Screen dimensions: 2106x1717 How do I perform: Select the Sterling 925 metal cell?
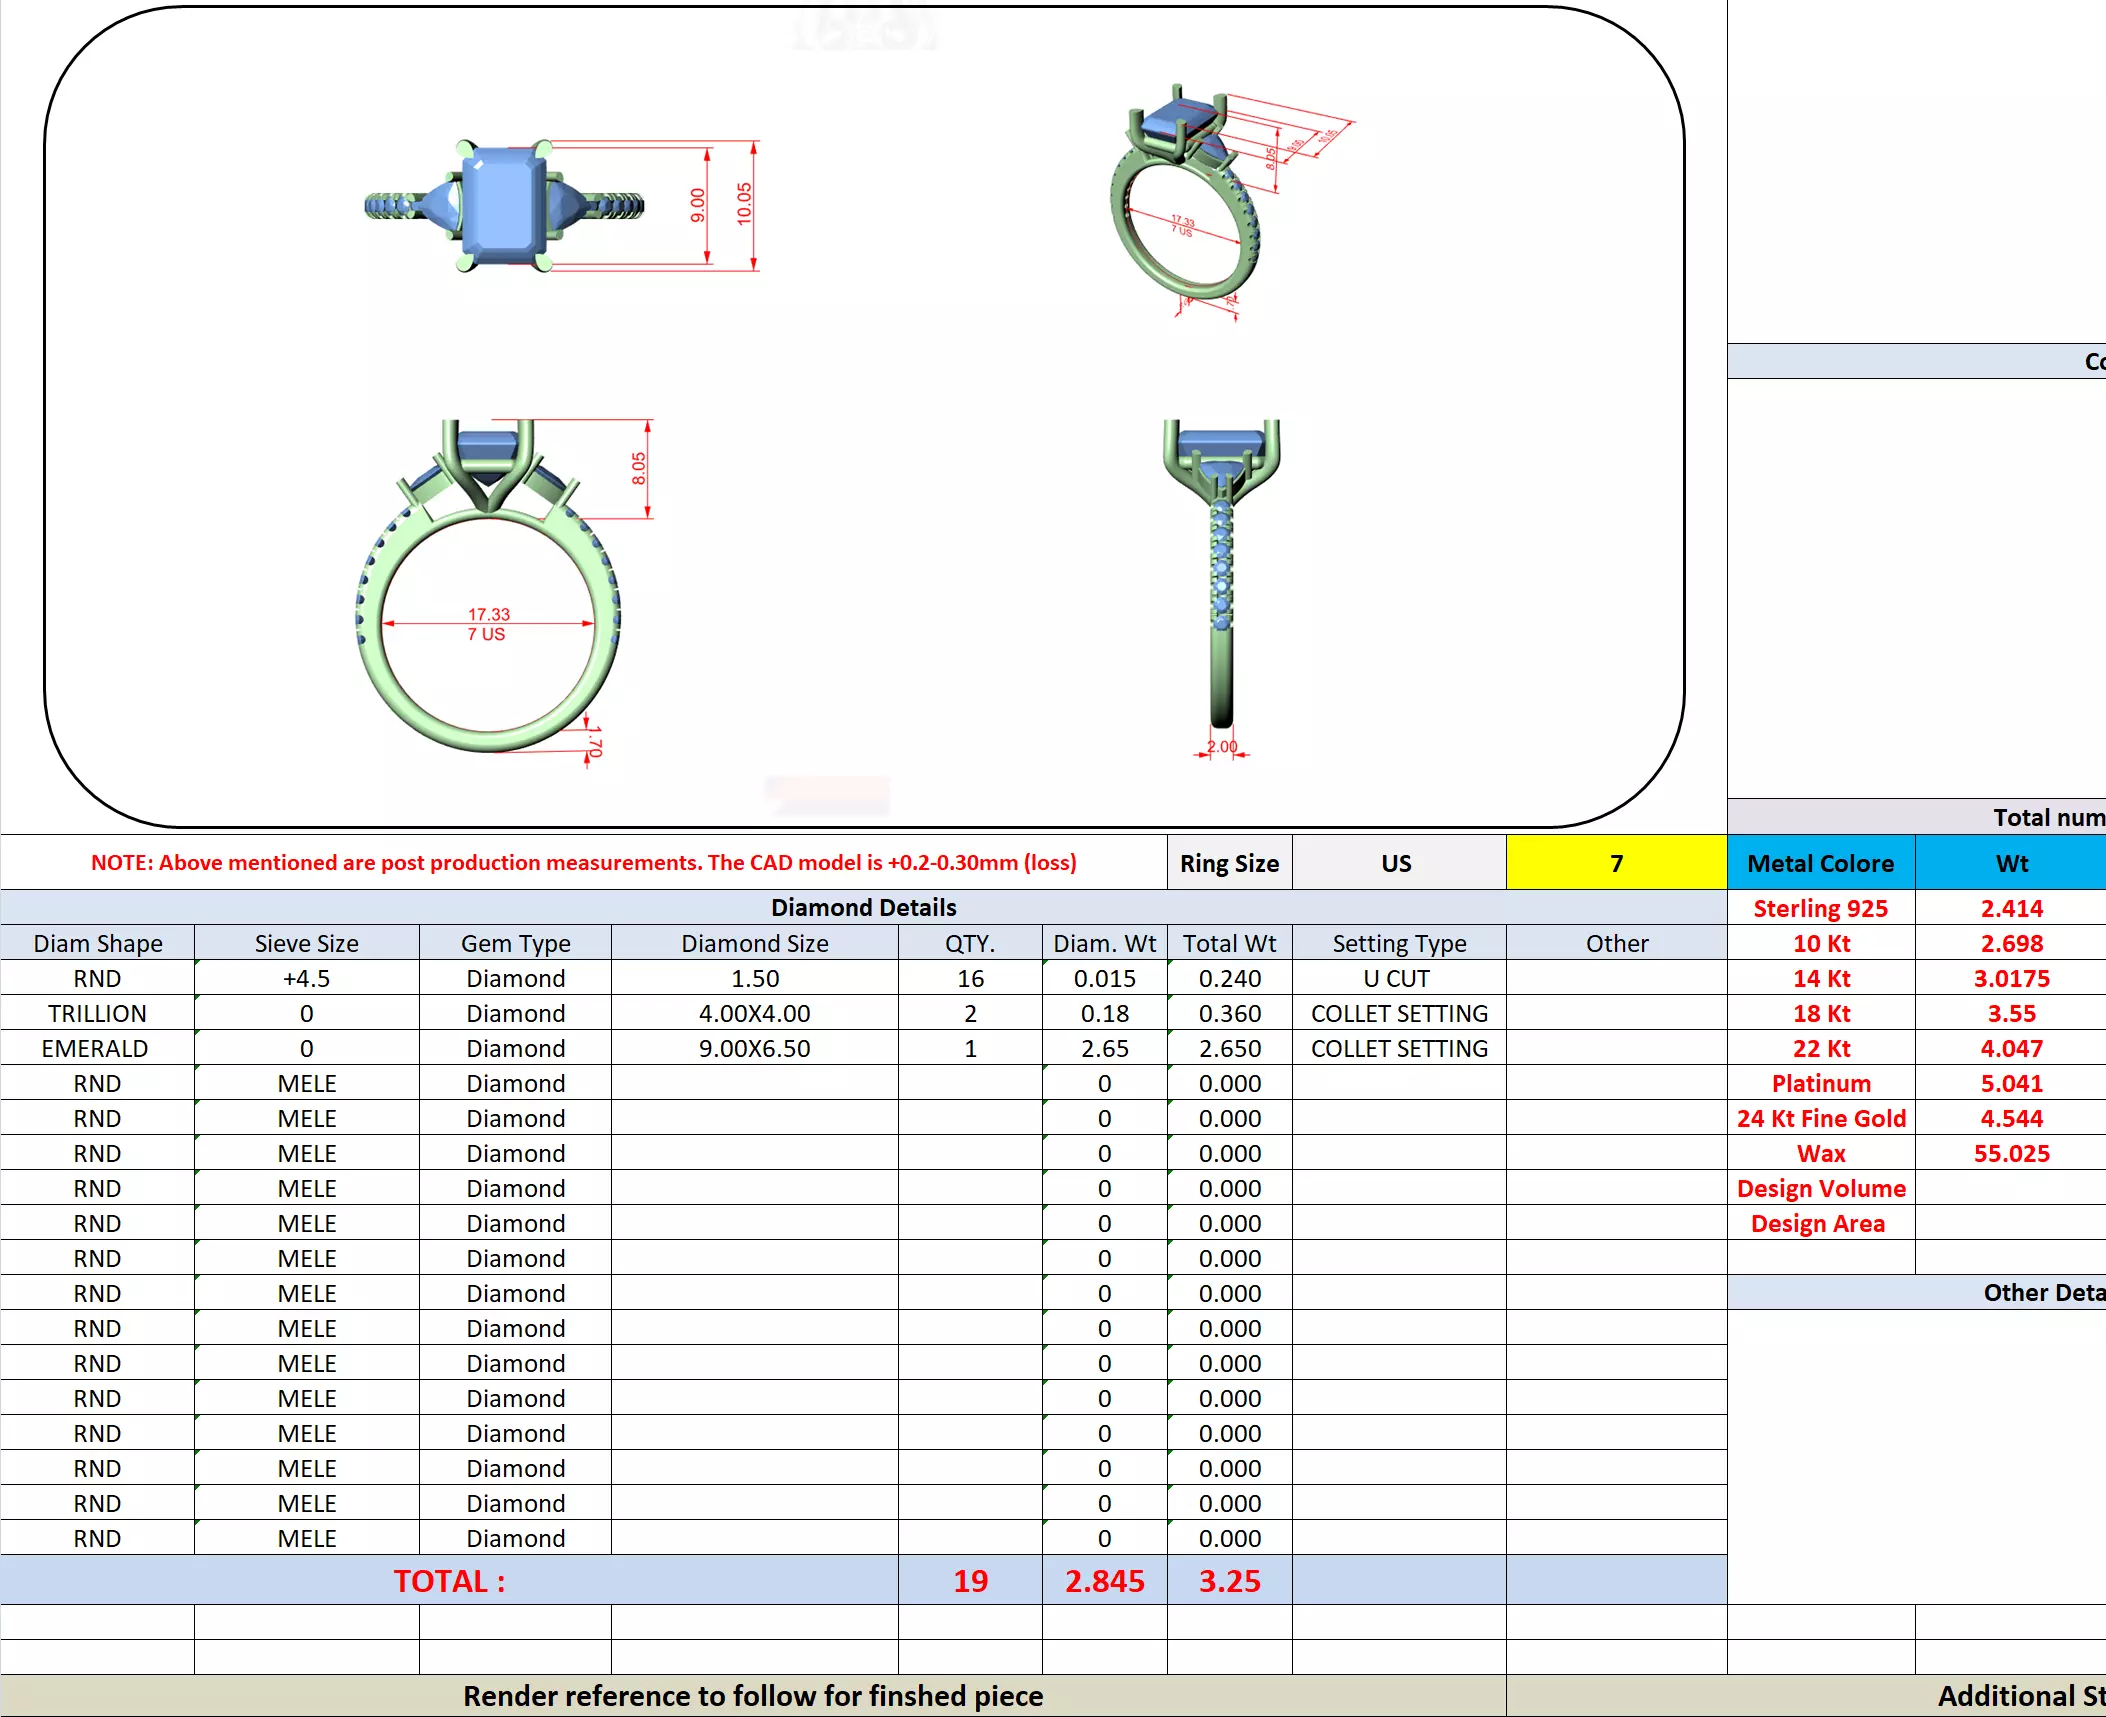pos(1820,908)
